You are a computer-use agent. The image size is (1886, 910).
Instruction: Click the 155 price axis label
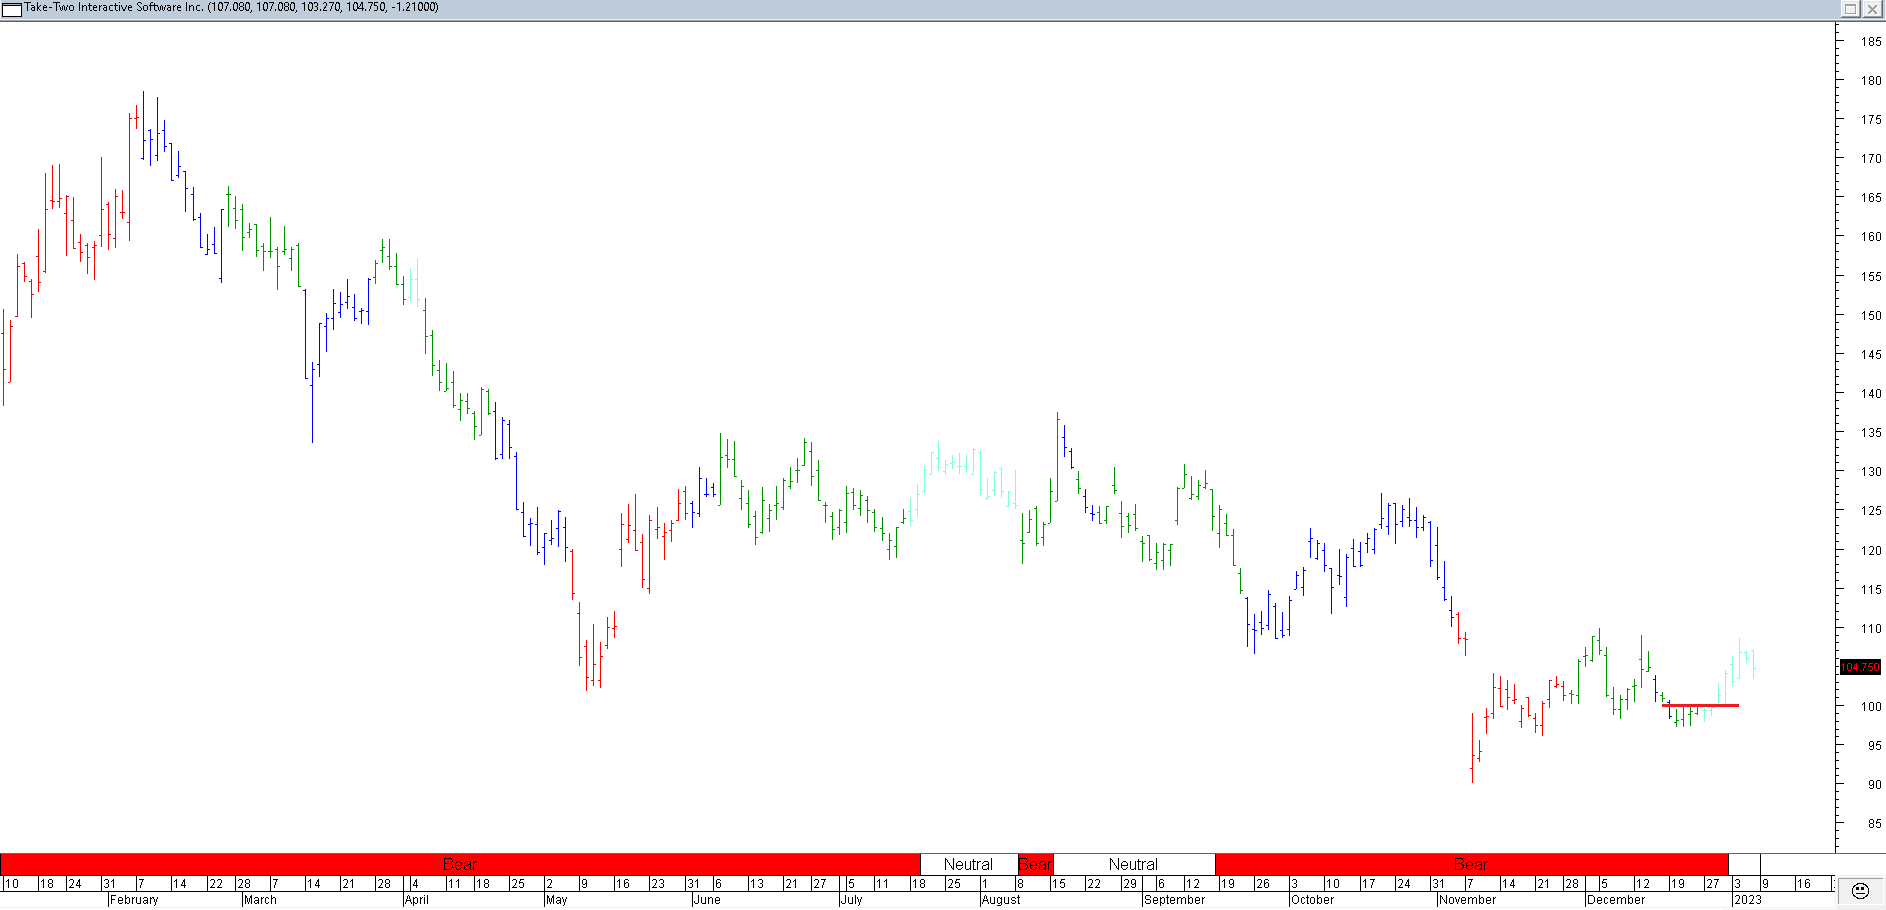(1871, 277)
